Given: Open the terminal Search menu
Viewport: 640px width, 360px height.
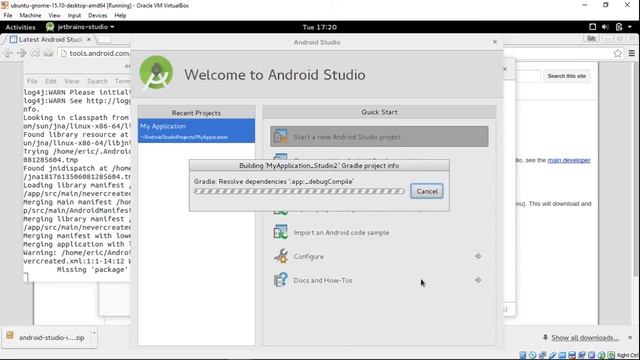Looking at the screenshot, I should point(97,81).
